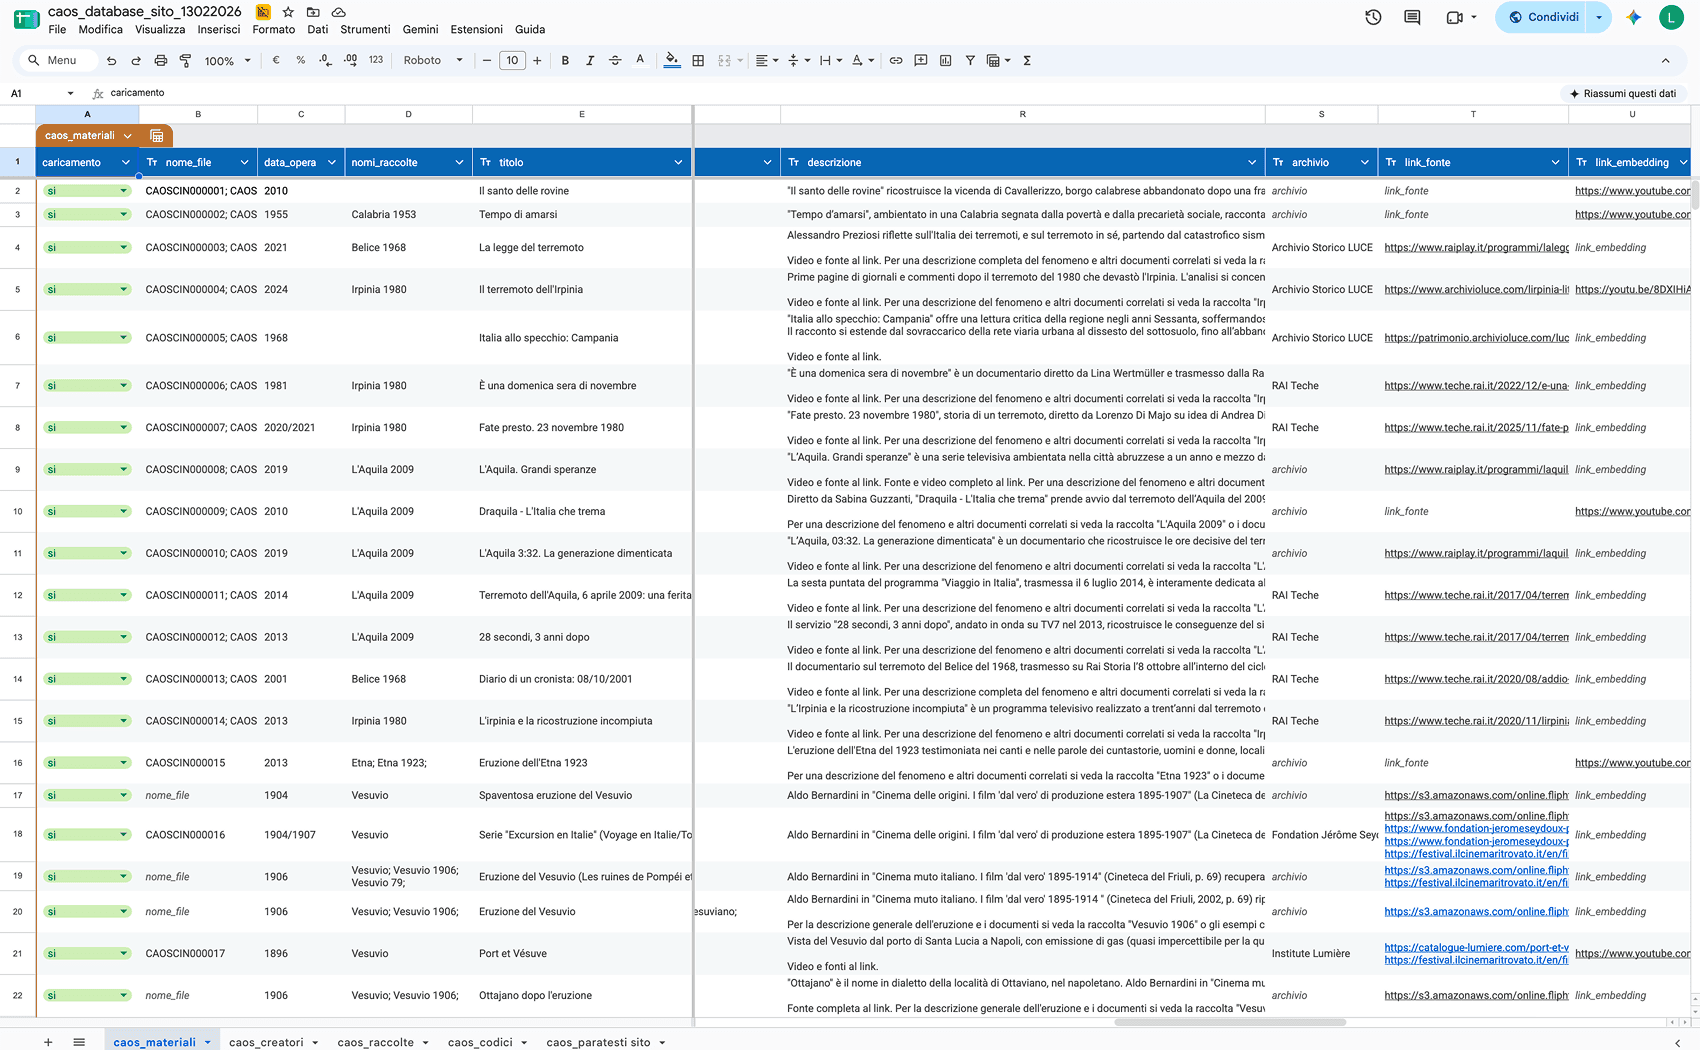Viewport: 1700px width, 1050px height.
Task: Click the print icon in toolbar
Action: pos(160,61)
